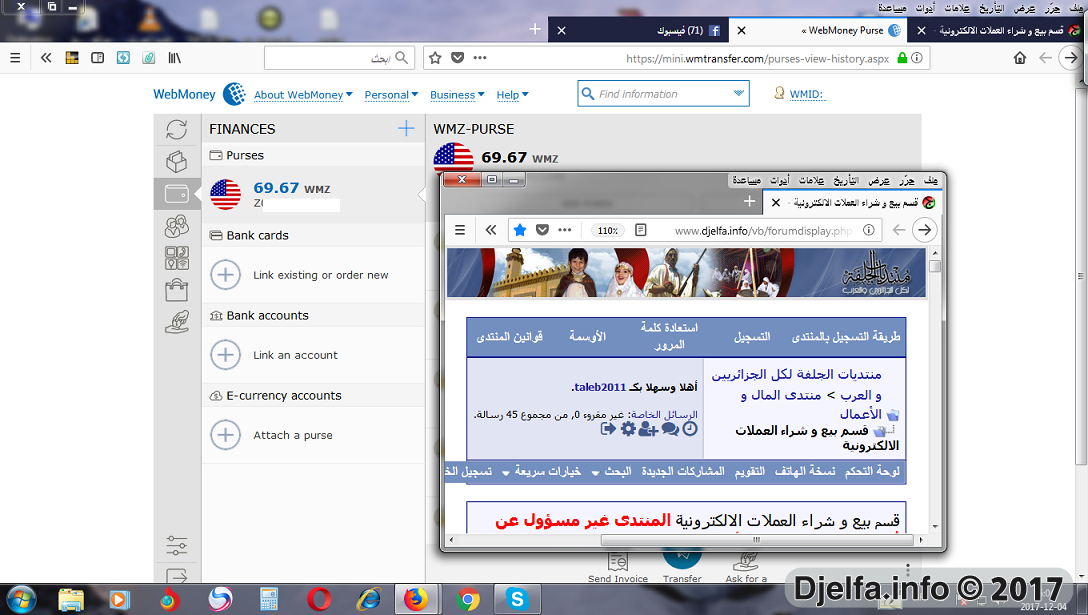The height and width of the screenshot is (615, 1088).
Task: Open the settings sliders icon in WebMoney sidebar
Action: 176,545
